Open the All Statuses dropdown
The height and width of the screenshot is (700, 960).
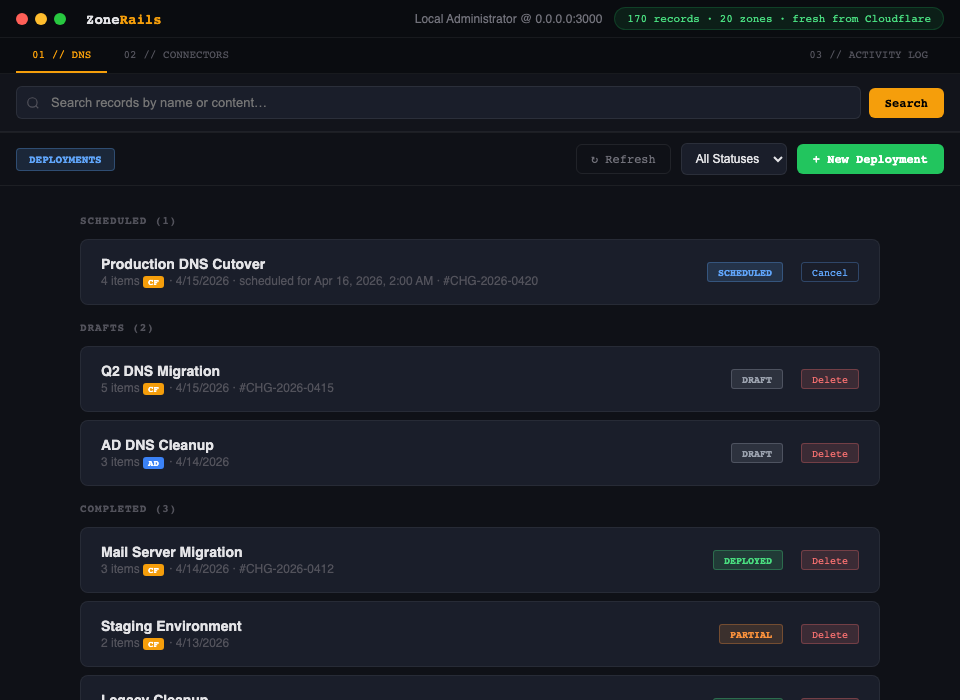(733, 159)
